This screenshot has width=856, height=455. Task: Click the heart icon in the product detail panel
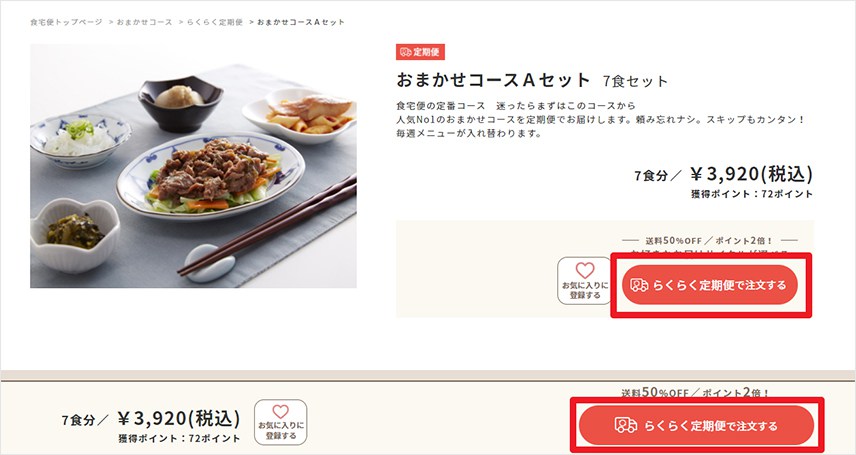(x=585, y=270)
